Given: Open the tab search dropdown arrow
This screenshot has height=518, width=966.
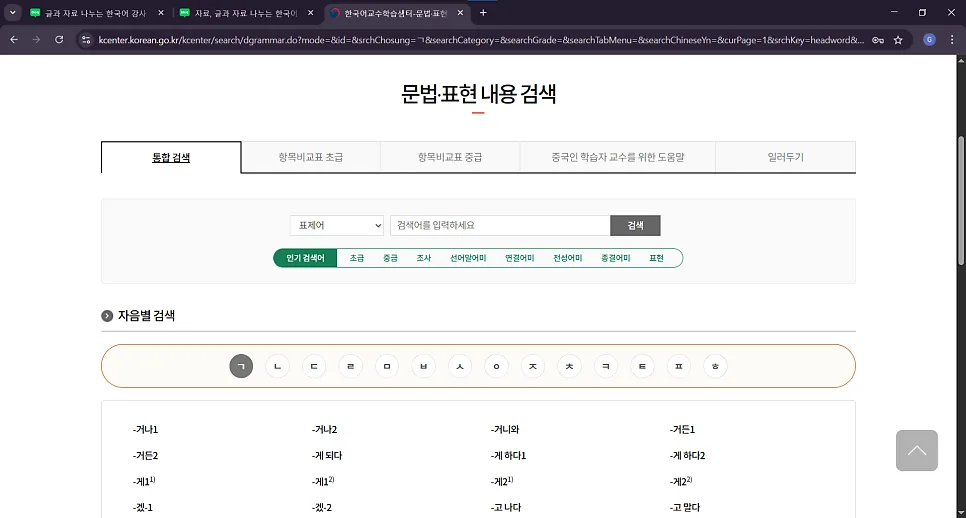Looking at the screenshot, I should [12, 12].
